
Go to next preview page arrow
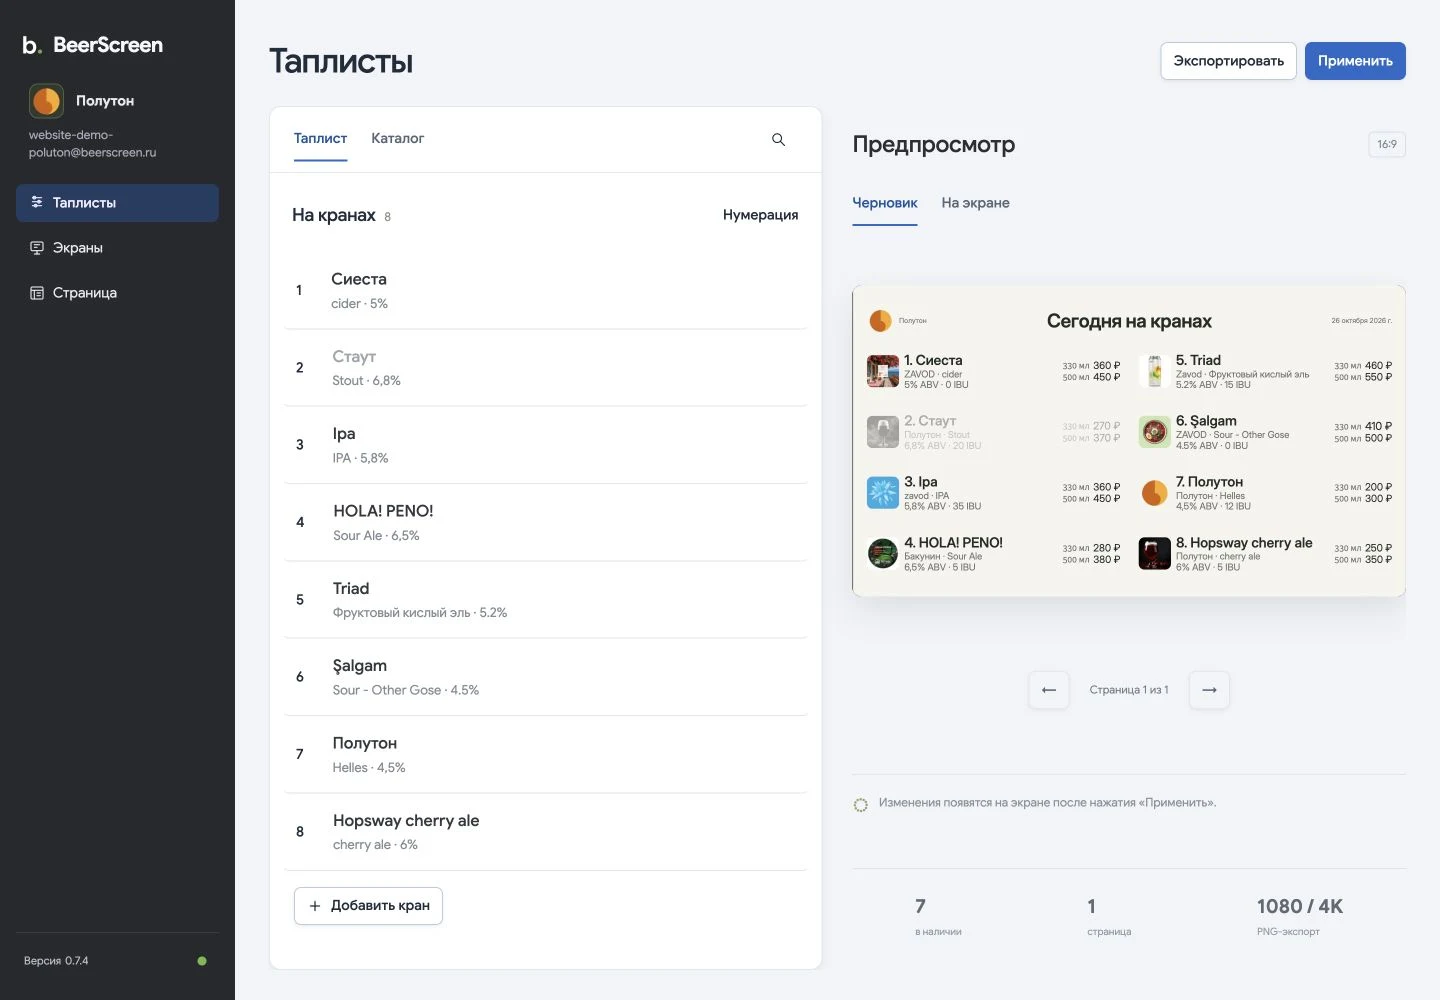1209,690
